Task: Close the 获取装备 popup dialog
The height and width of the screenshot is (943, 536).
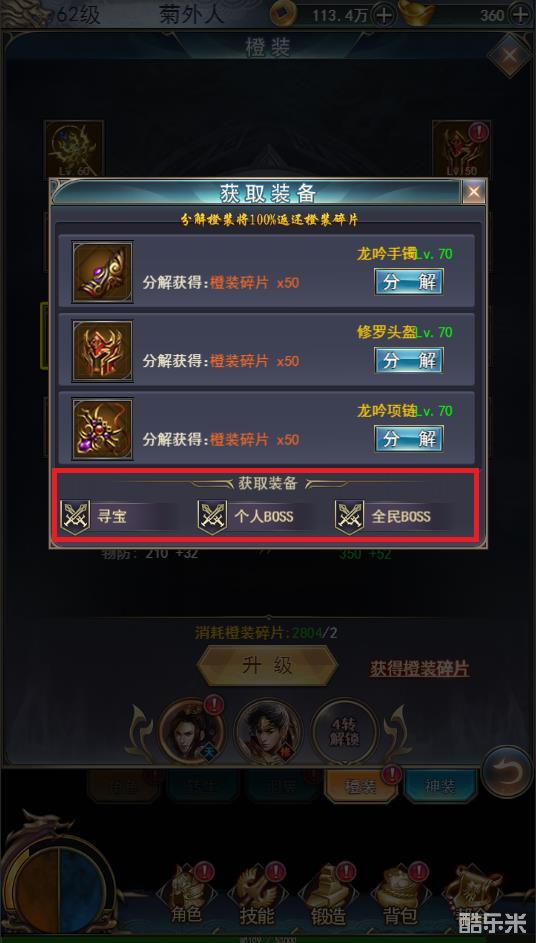Action: click(x=474, y=192)
